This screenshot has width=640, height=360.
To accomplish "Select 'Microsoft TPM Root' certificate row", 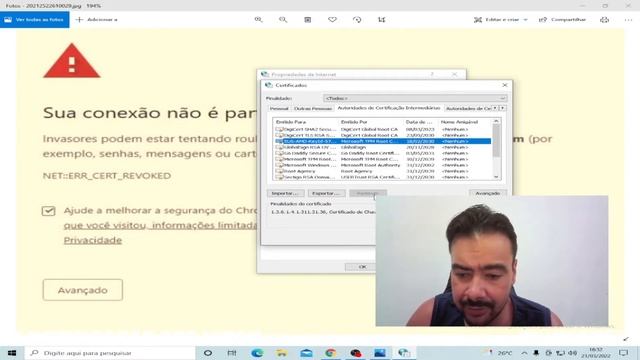I will click(x=382, y=159).
